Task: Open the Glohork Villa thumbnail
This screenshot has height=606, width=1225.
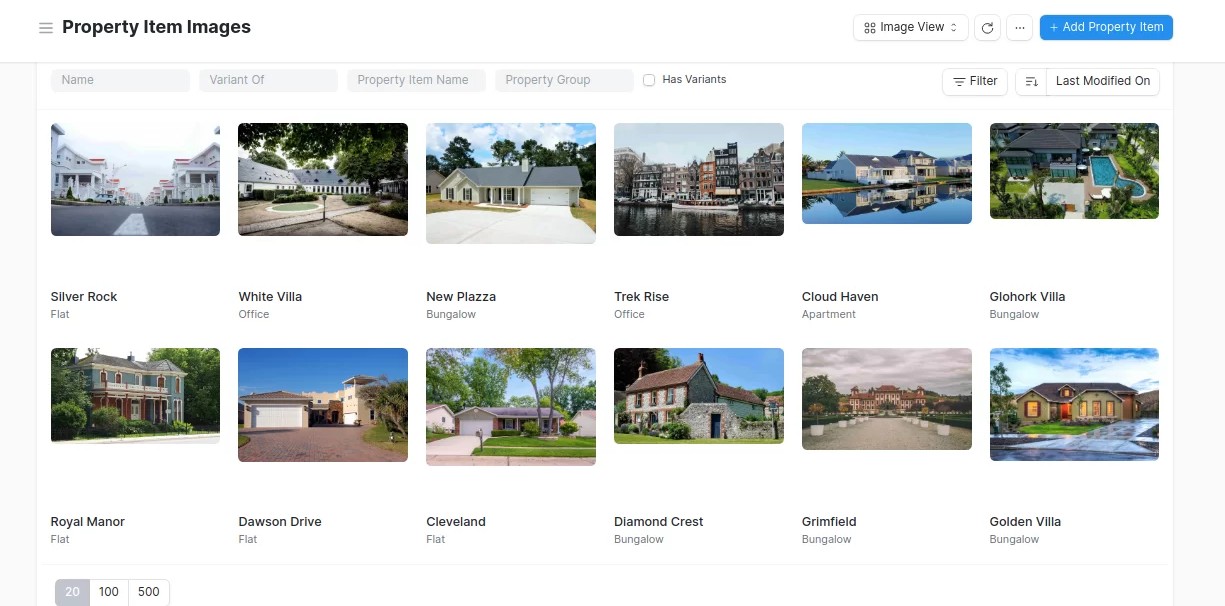Action: [1074, 171]
